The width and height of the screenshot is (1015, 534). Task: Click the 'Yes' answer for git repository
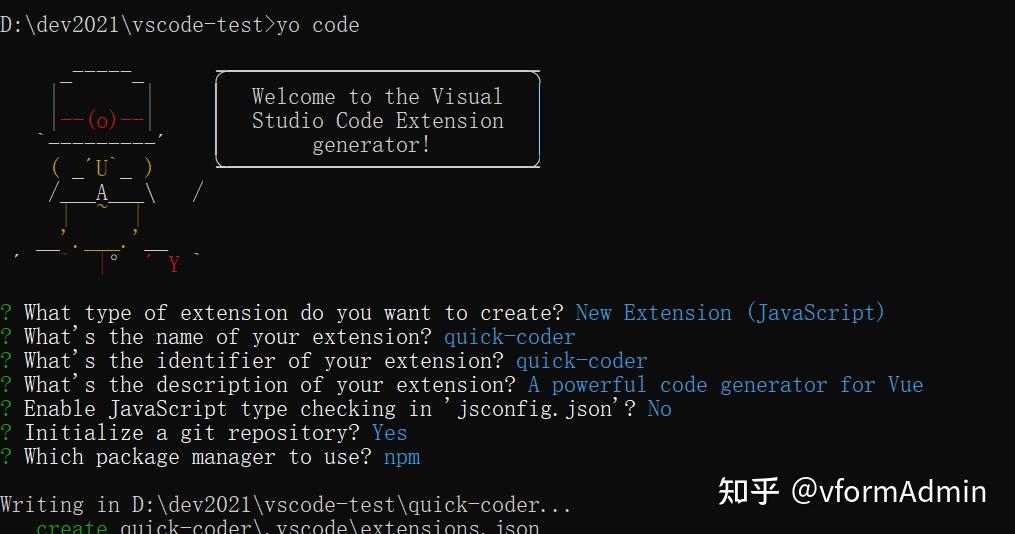389,433
